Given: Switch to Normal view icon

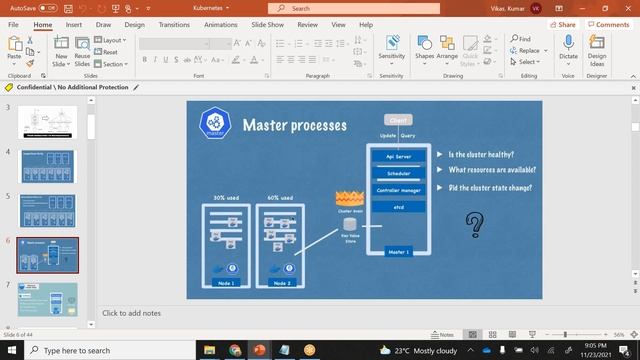Looking at the screenshot, I should coord(472,335).
